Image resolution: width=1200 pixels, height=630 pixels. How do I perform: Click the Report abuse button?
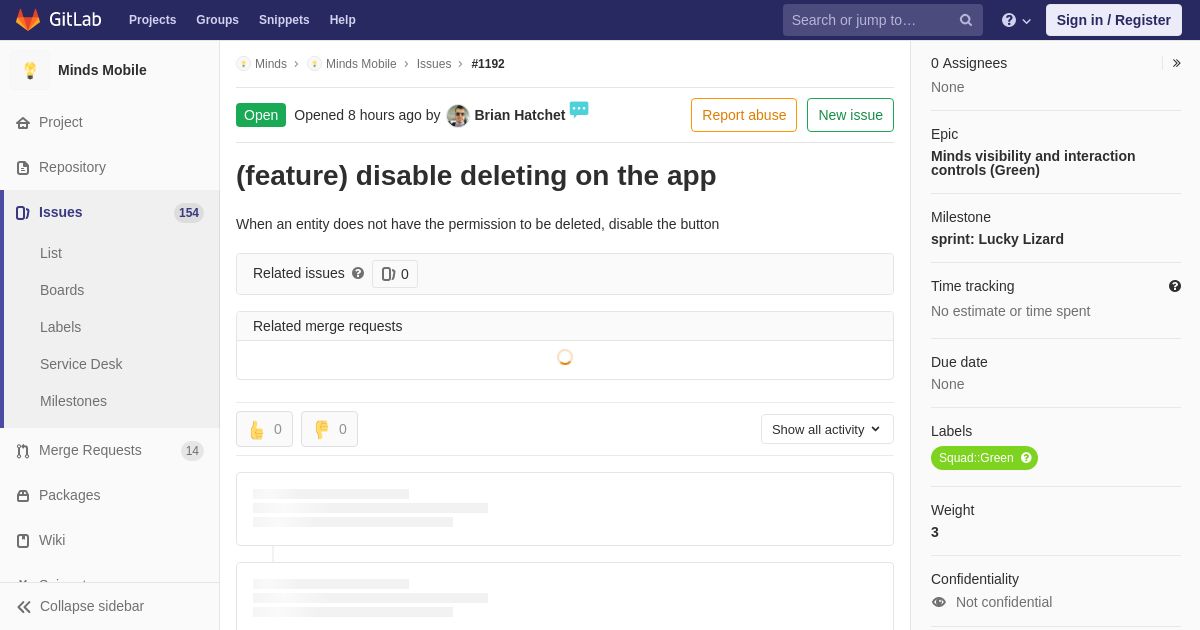pos(744,115)
